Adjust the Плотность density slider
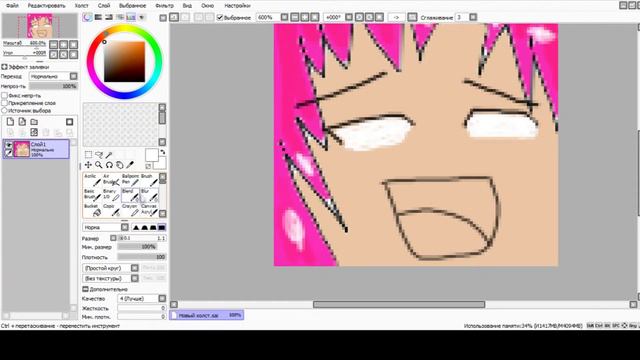Screen dimensions: 640x360 tap(142, 257)
